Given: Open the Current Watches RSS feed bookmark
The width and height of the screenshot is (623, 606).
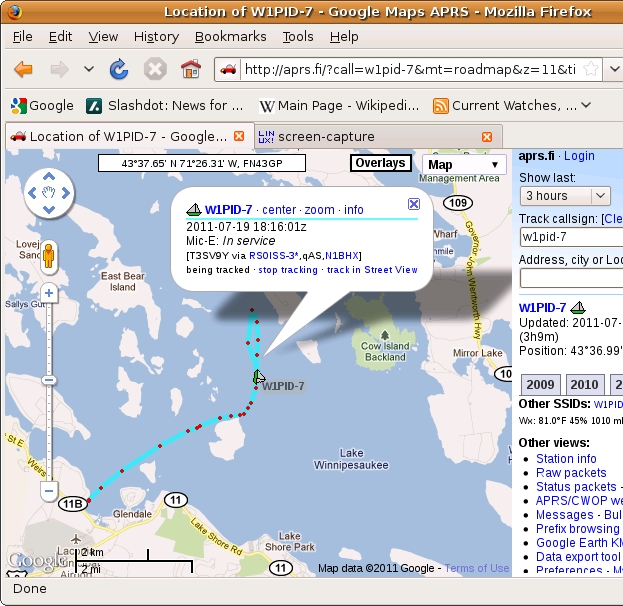Looking at the screenshot, I should (x=505, y=105).
